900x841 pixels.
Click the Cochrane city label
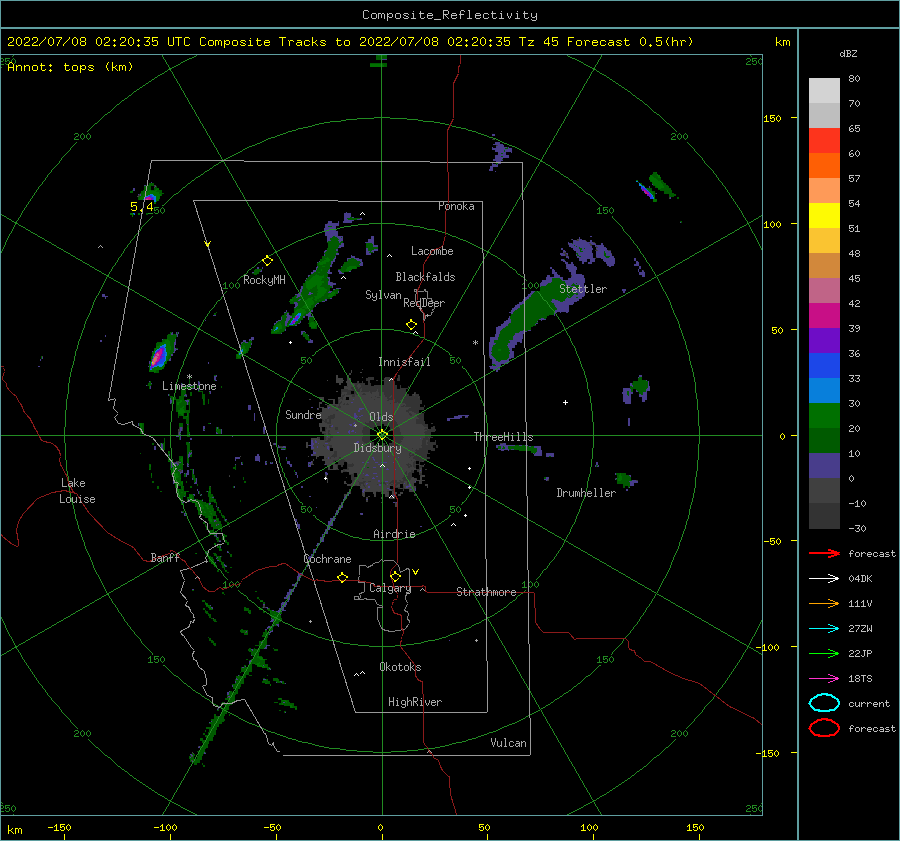click(327, 559)
